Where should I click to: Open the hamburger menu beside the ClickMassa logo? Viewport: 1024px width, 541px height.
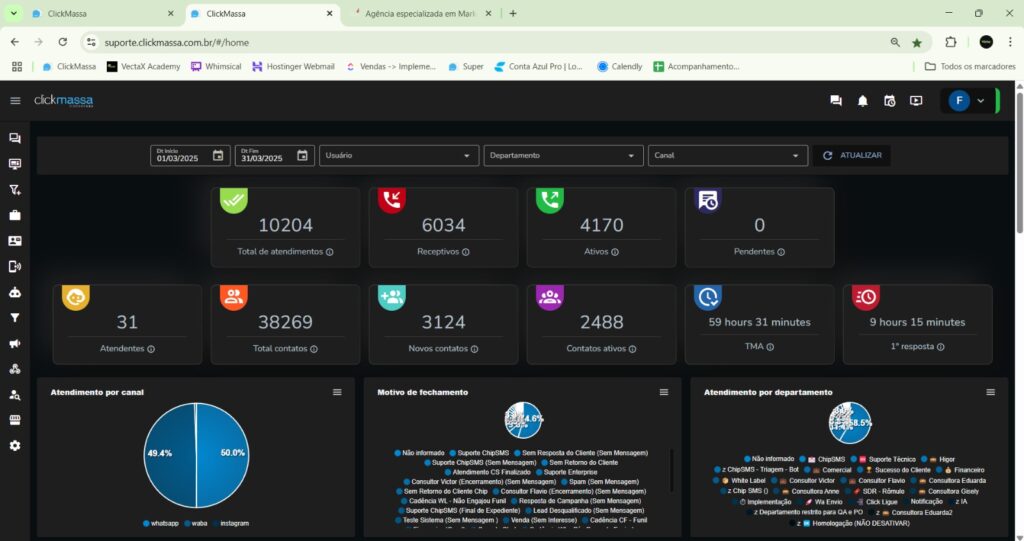[15, 100]
